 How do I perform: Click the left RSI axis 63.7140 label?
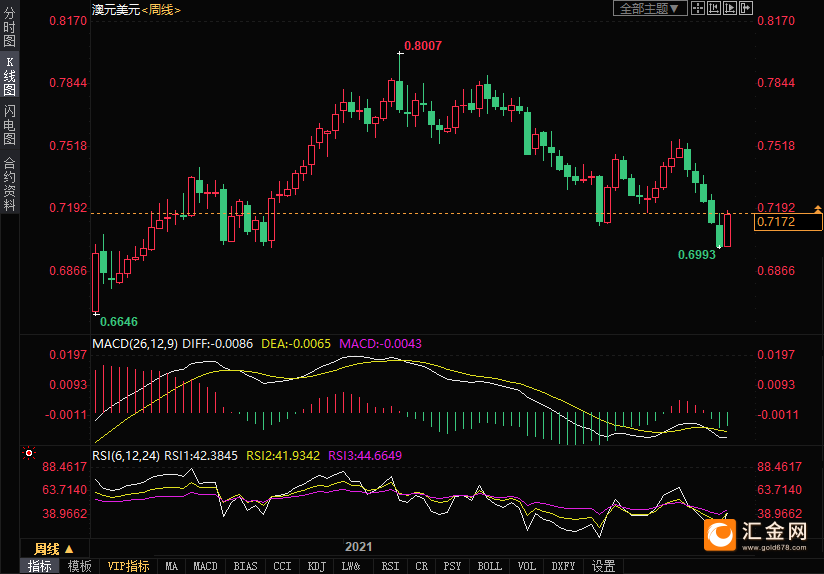65,490
